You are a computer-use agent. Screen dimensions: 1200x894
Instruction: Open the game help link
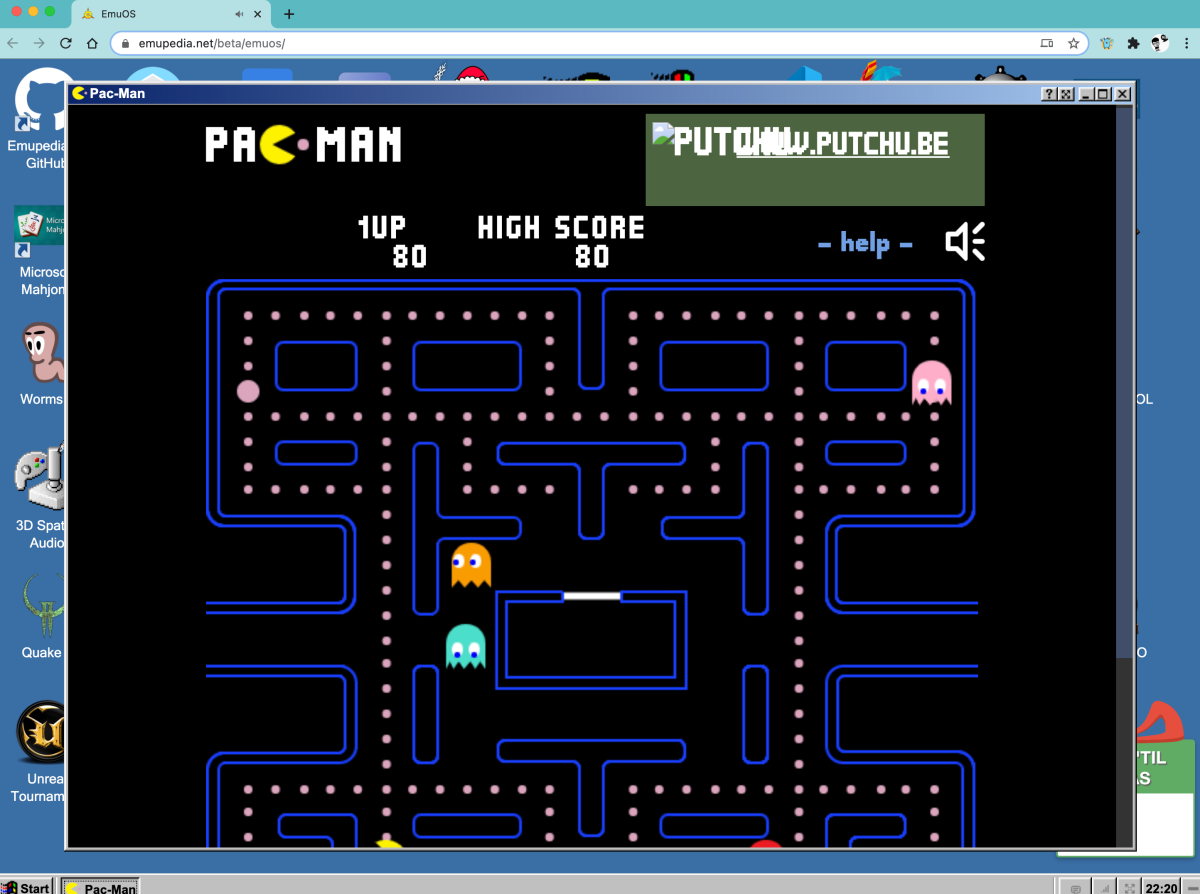coord(865,243)
